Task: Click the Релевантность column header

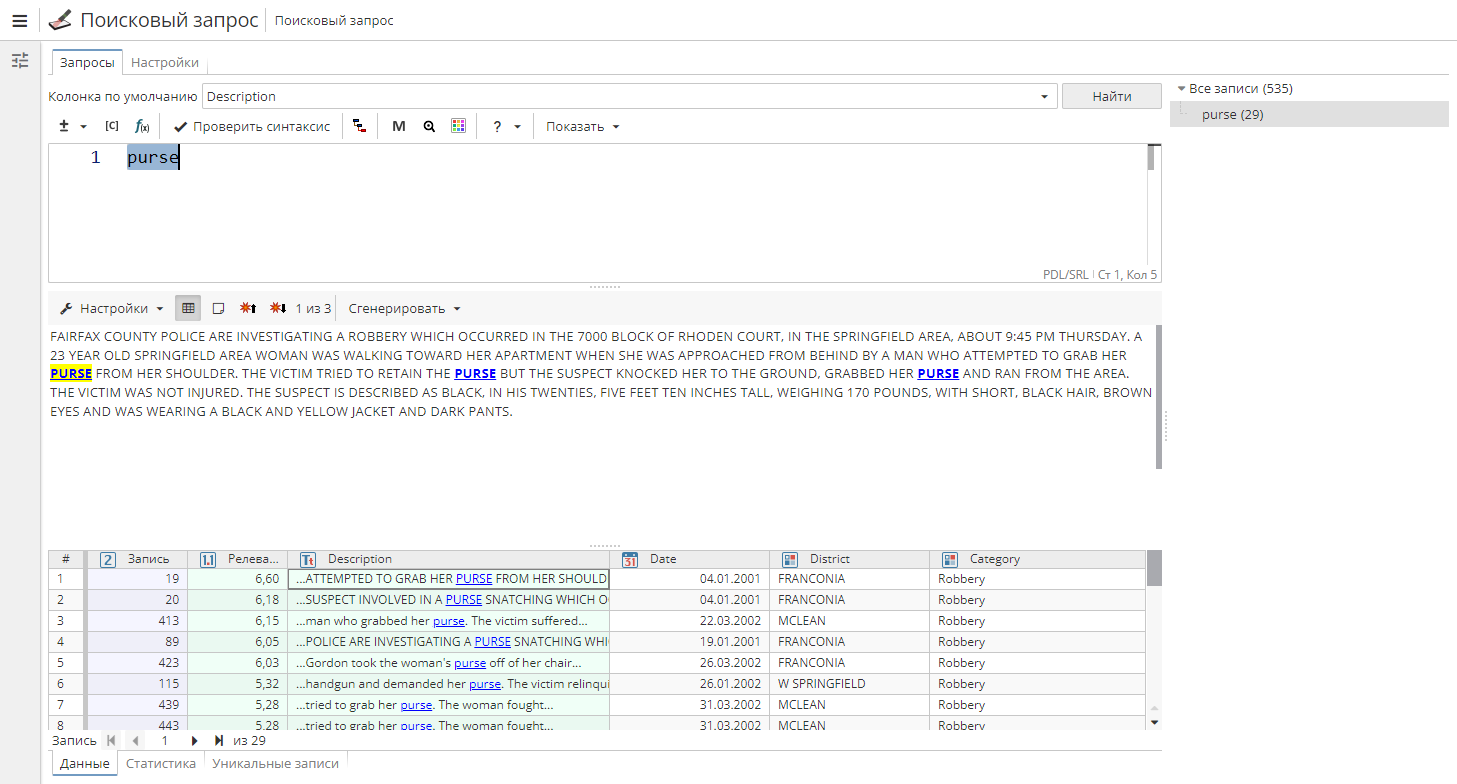Action: tap(238, 559)
